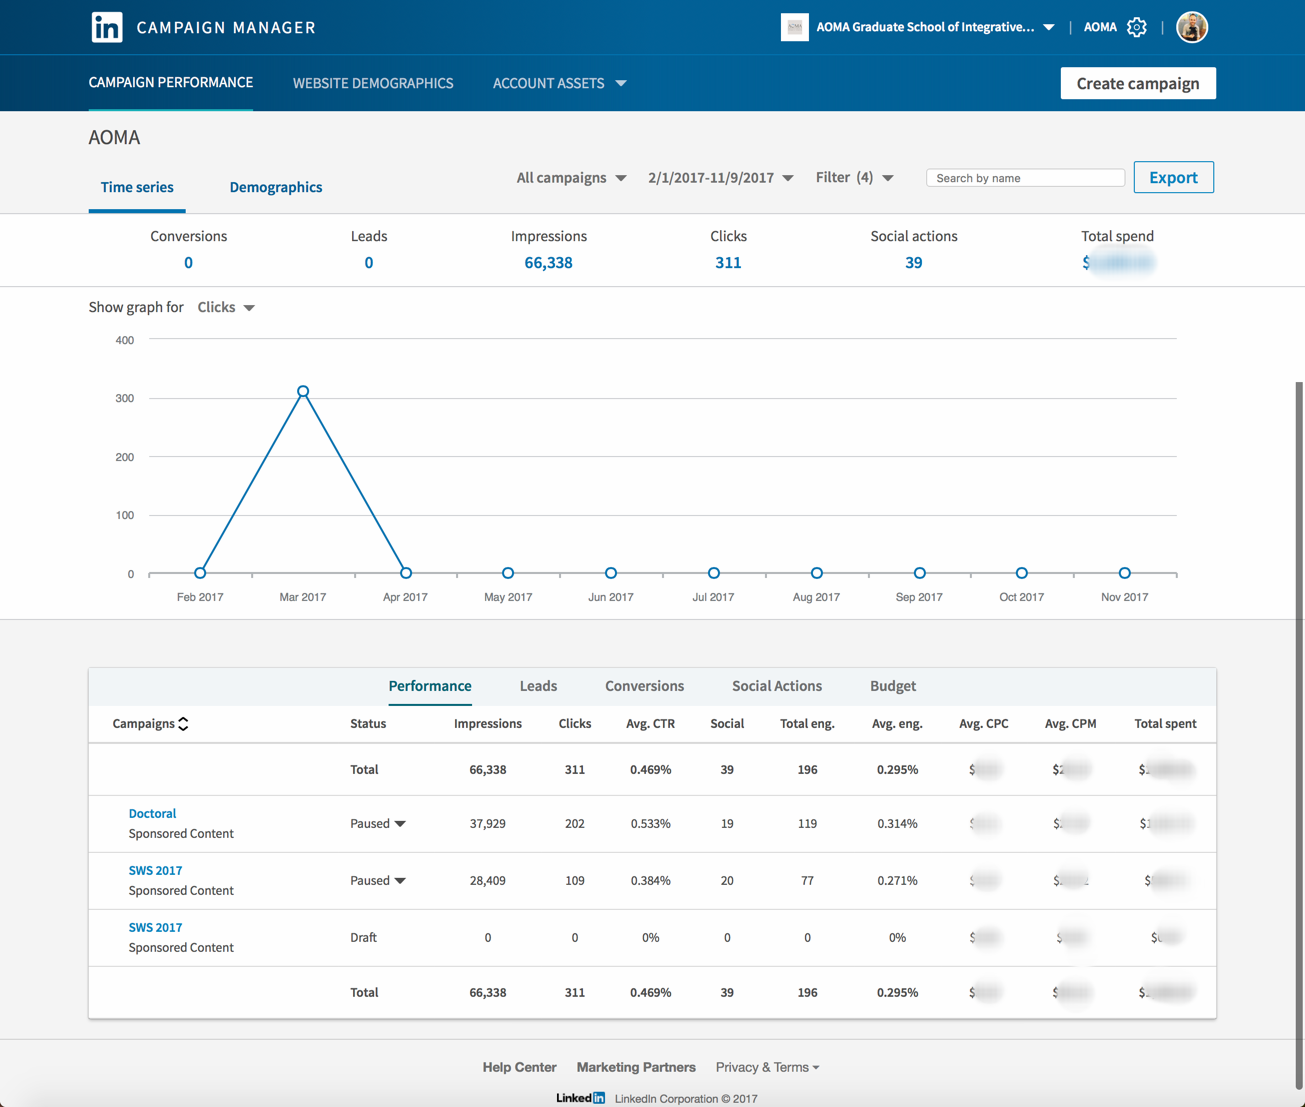Click SWS 2017 impressions value 28,409
Image resolution: width=1305 pixels, height=1107 pixels.
(488, 881)
